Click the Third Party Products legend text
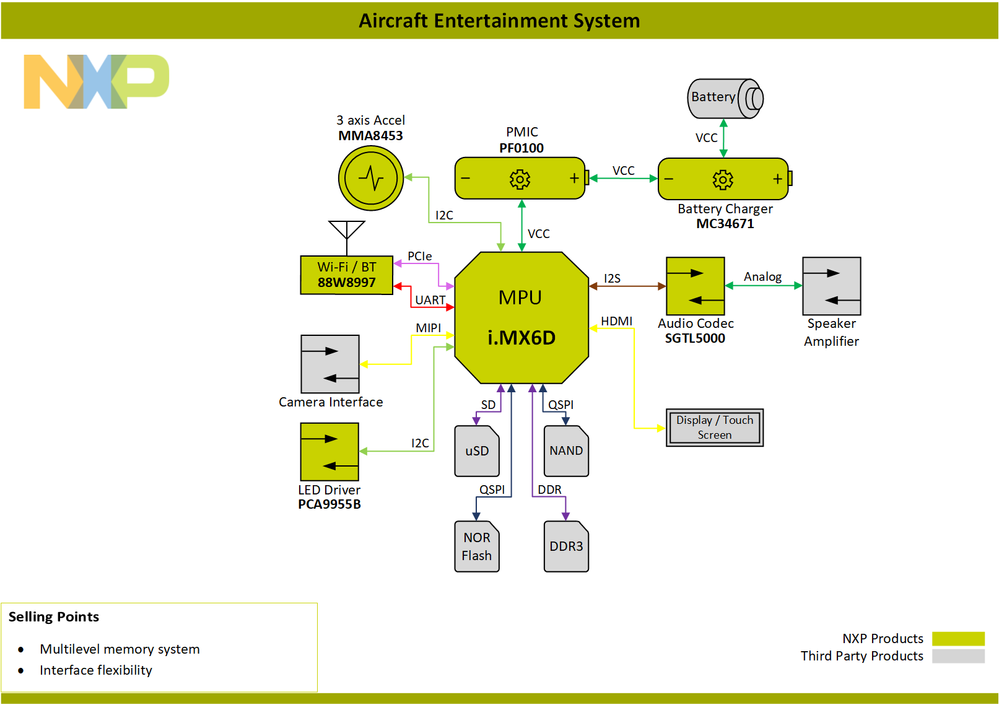This screenshot has width=999, height=704. (862, 656)
